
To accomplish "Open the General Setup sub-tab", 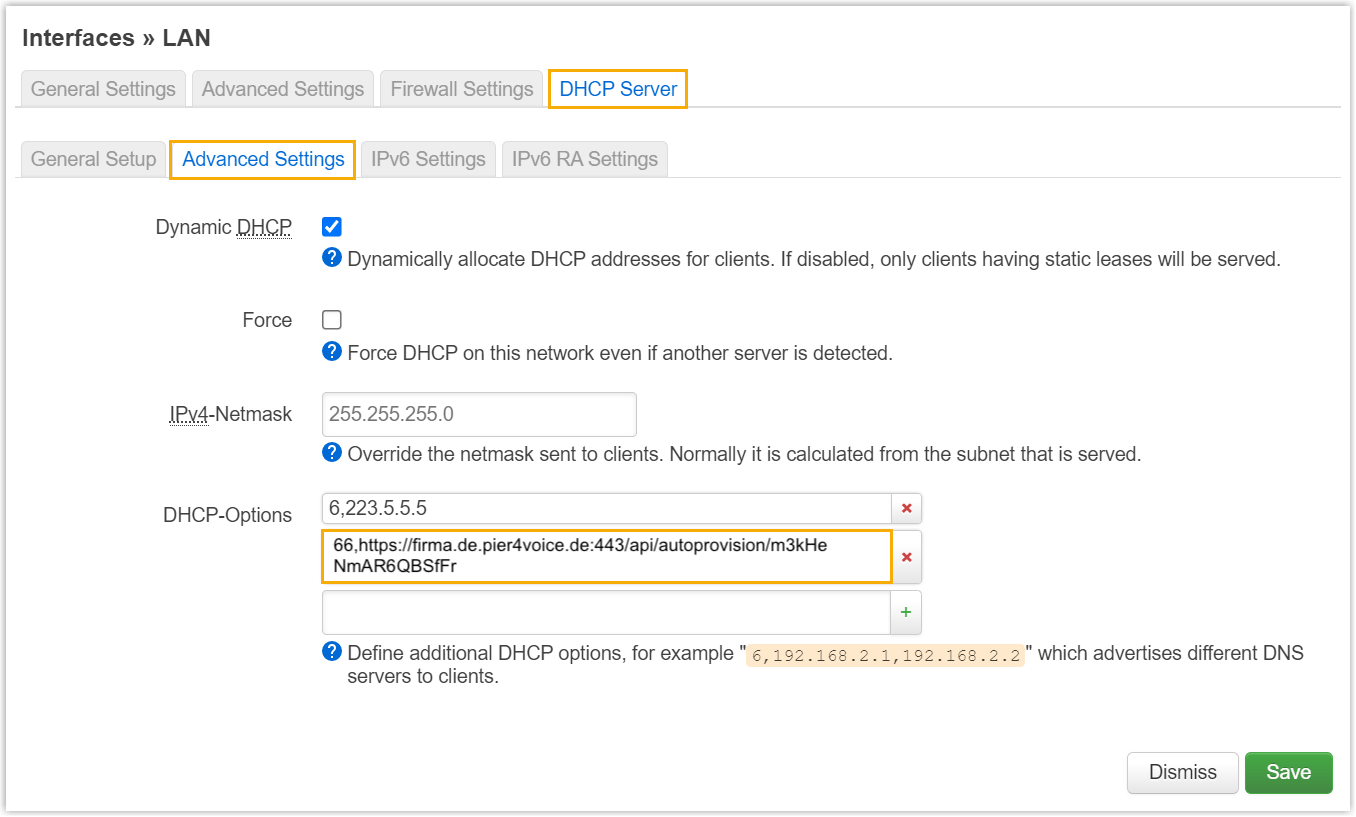I will 93,159.
